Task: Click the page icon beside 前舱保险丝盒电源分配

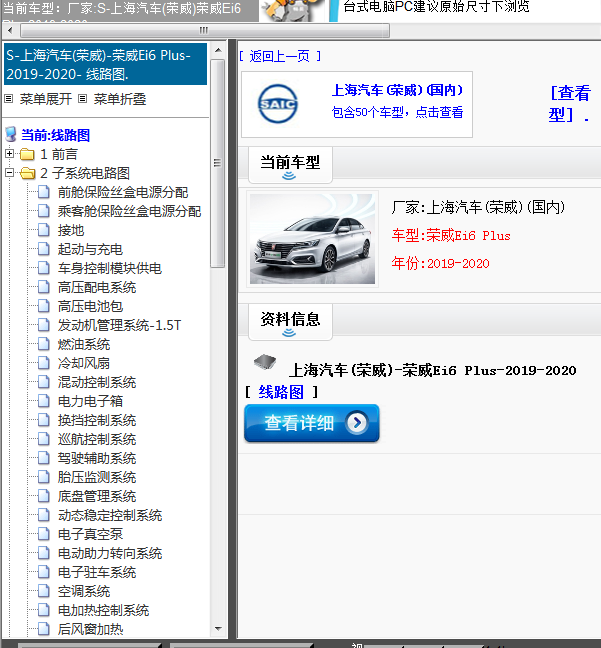Action: pos(44,192)
